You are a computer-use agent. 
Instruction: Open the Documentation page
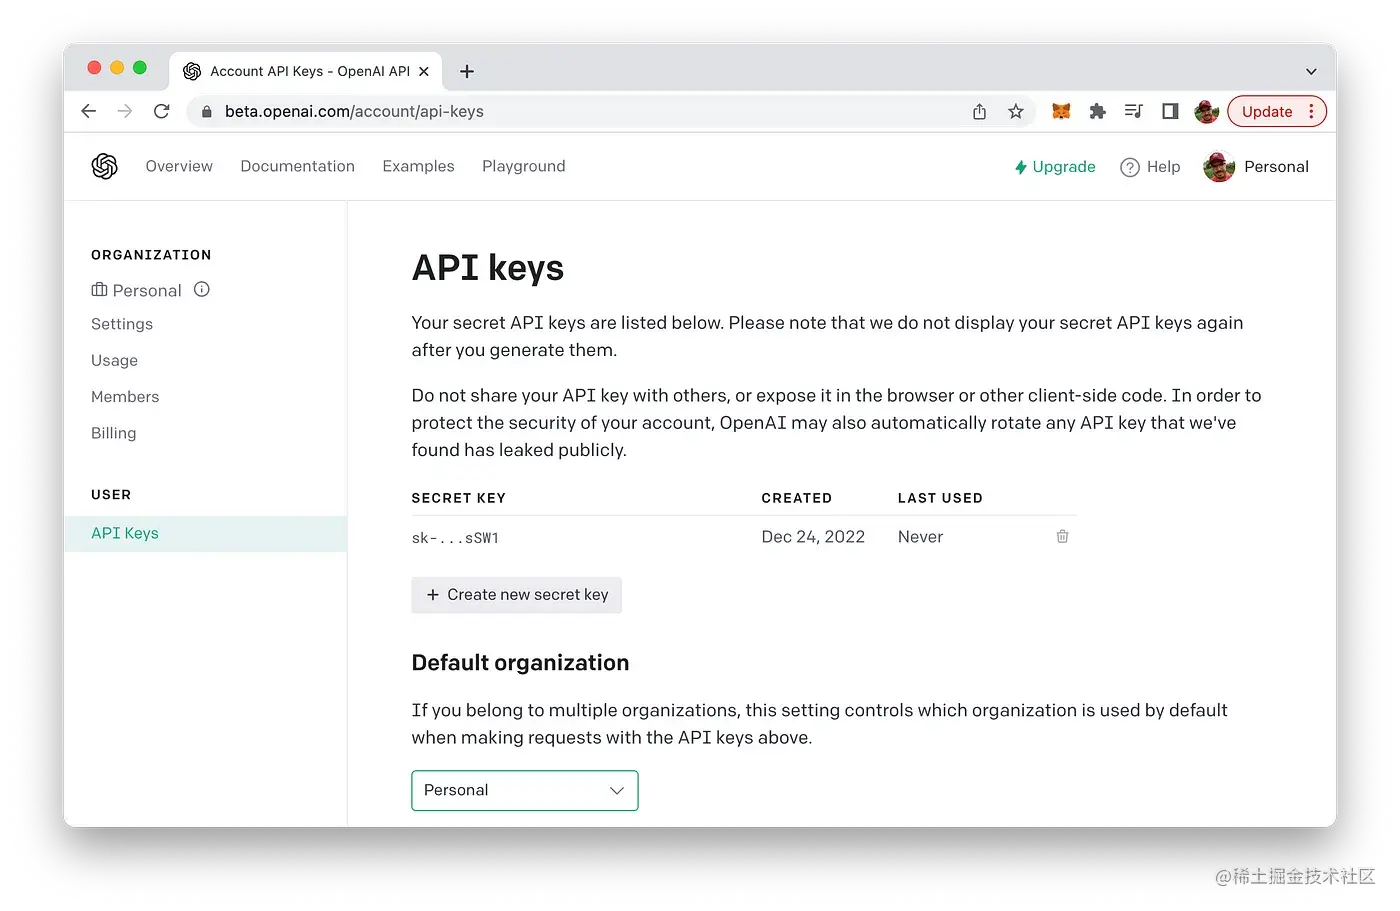(297, 166)
